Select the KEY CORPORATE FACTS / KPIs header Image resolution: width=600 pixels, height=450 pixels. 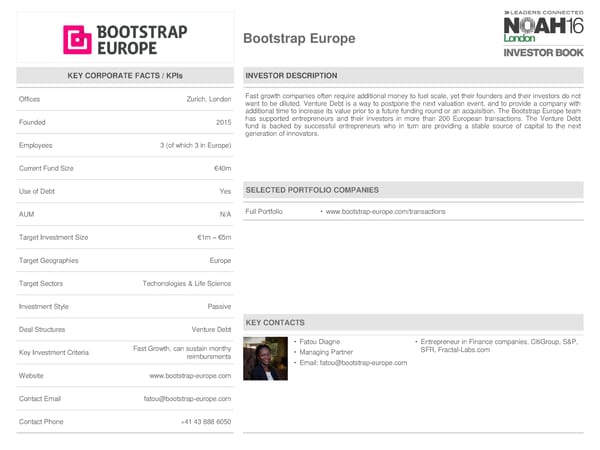coord(125,76)
